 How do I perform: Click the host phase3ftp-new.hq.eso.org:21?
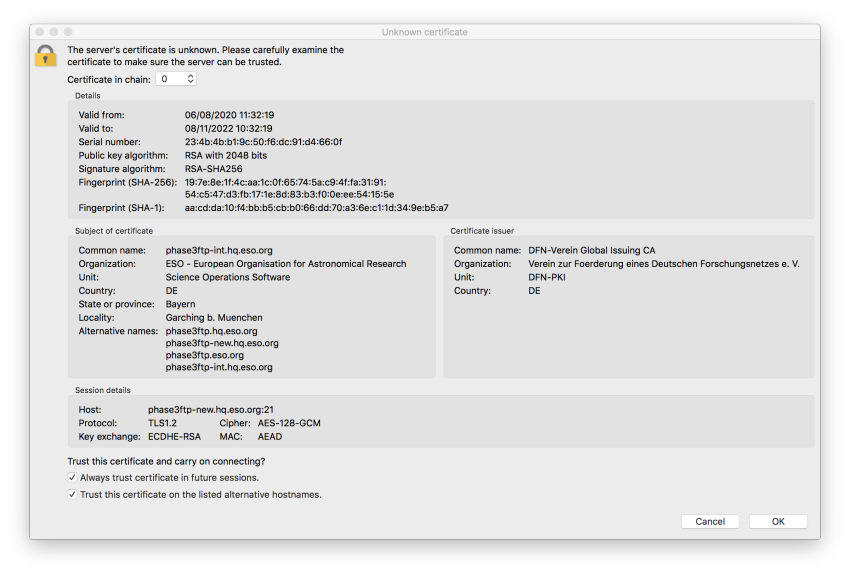[211, 410]
